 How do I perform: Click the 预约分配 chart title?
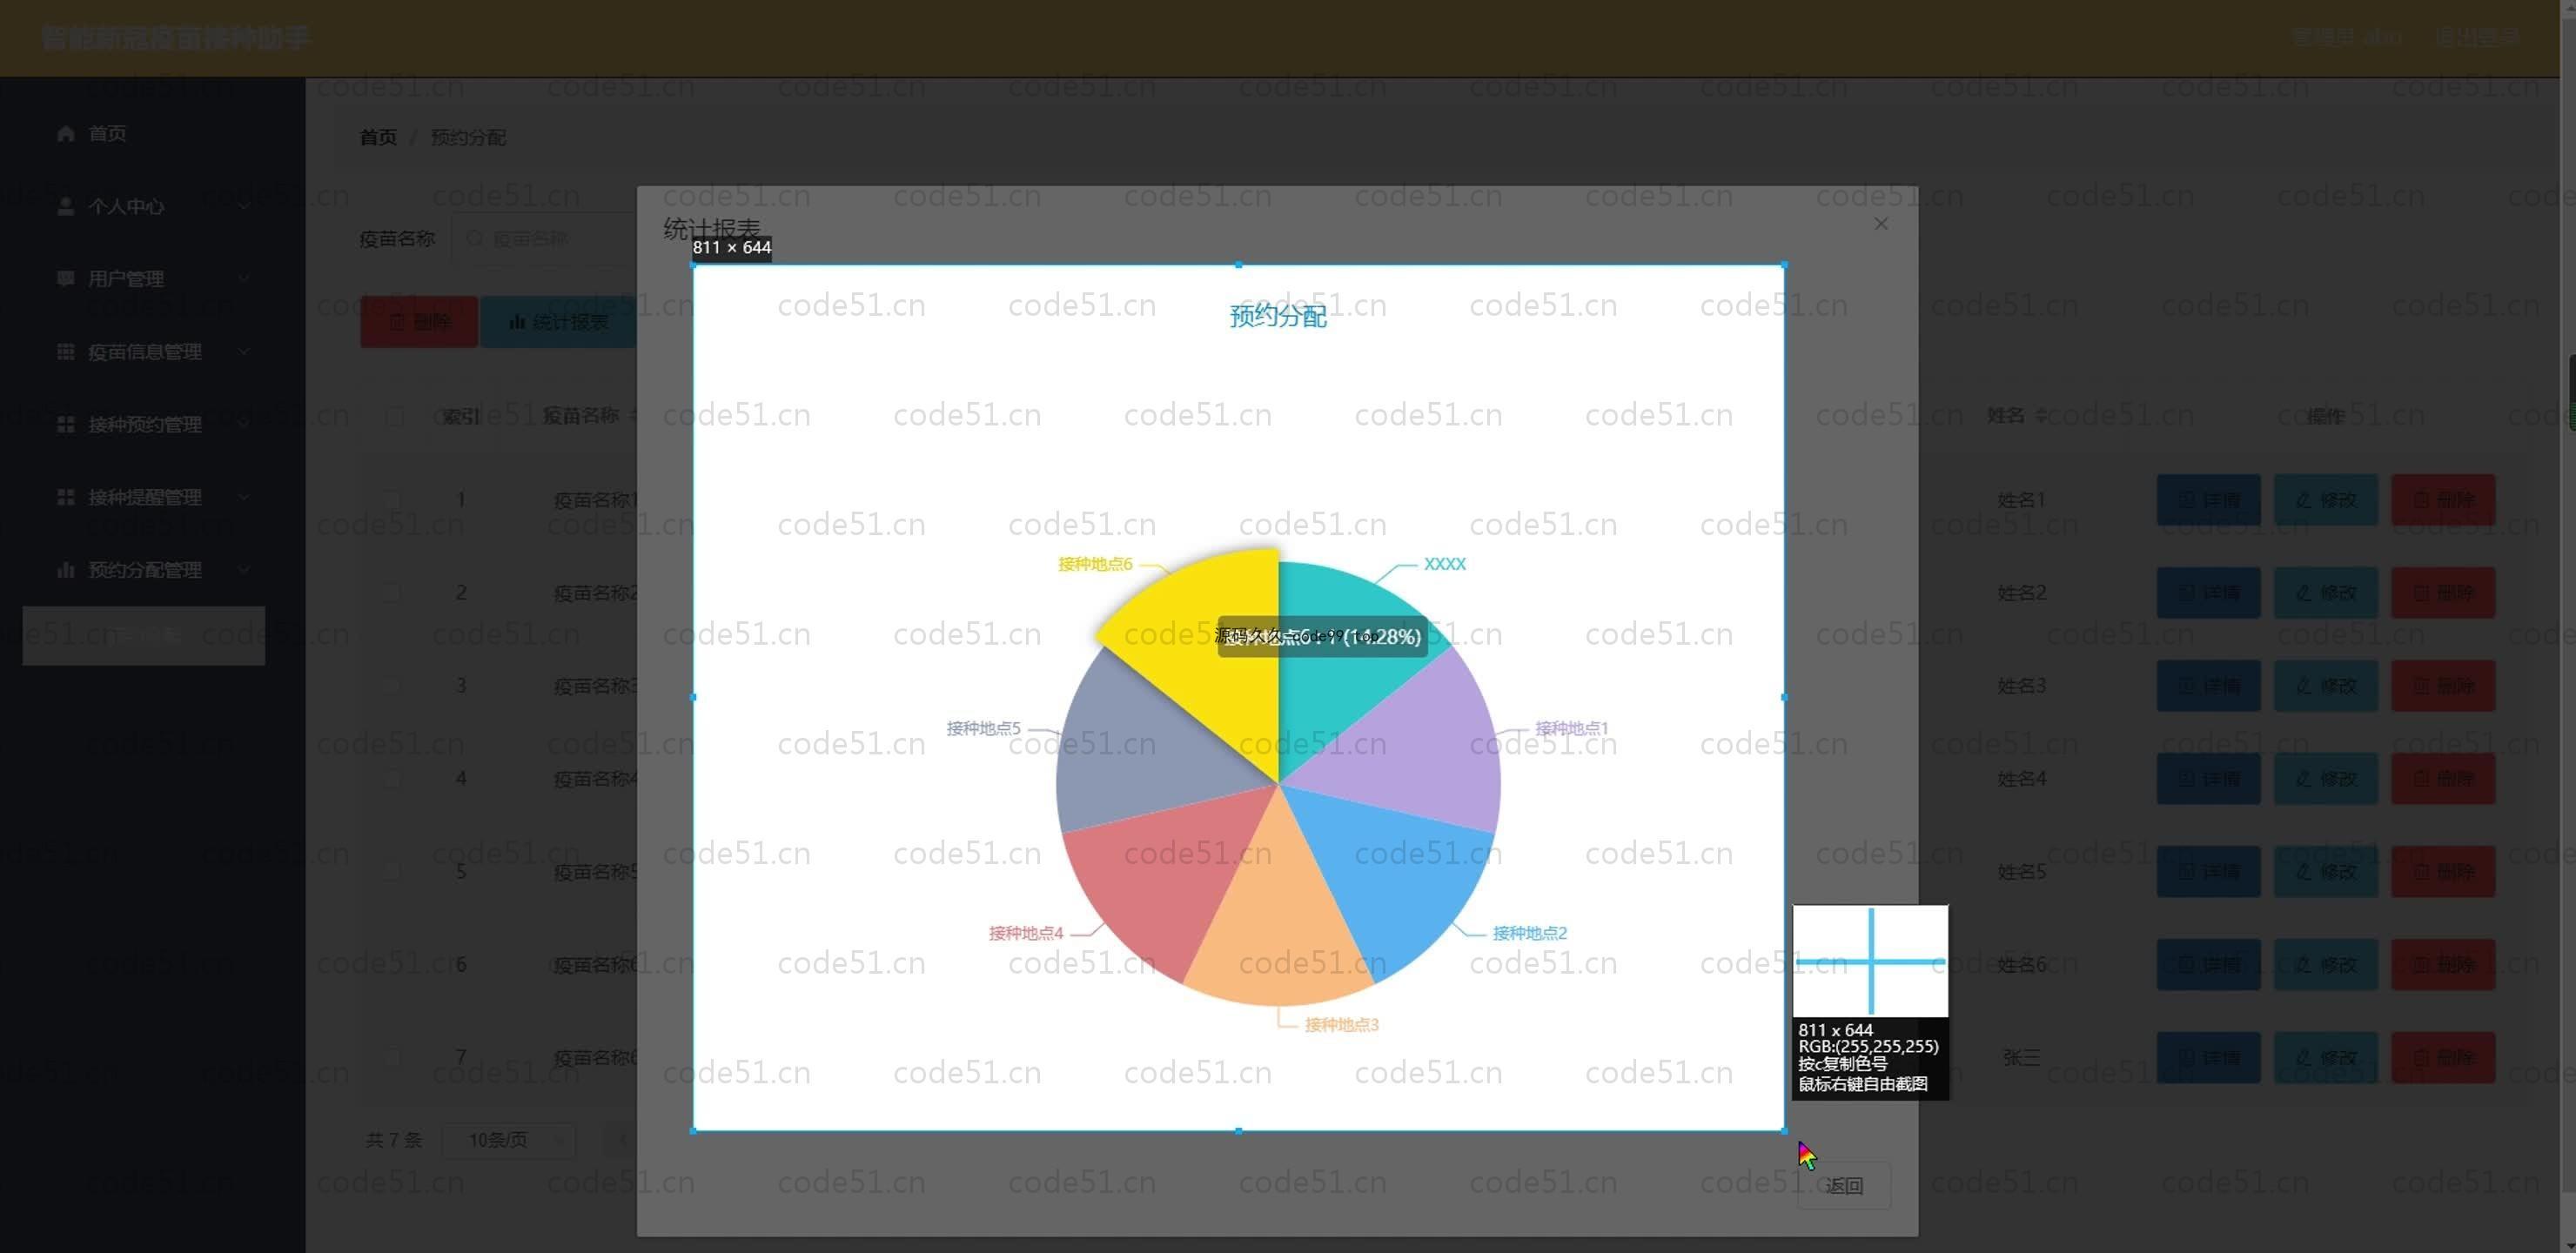(1278, 316)
